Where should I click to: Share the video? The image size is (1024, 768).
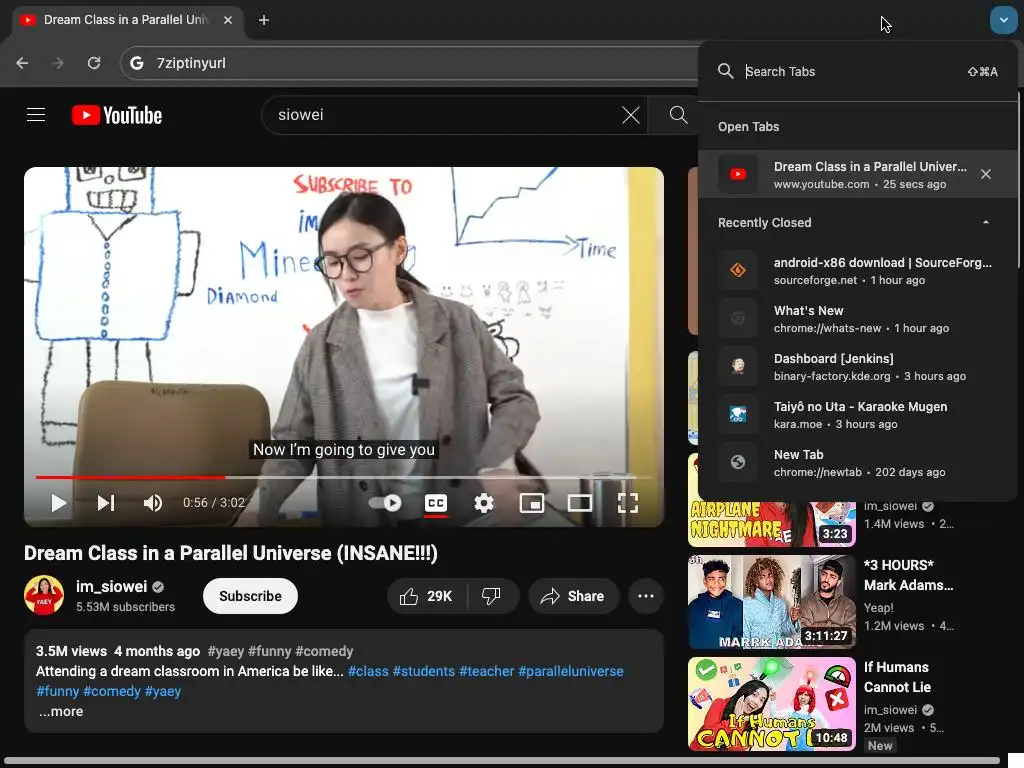(573, 596)
